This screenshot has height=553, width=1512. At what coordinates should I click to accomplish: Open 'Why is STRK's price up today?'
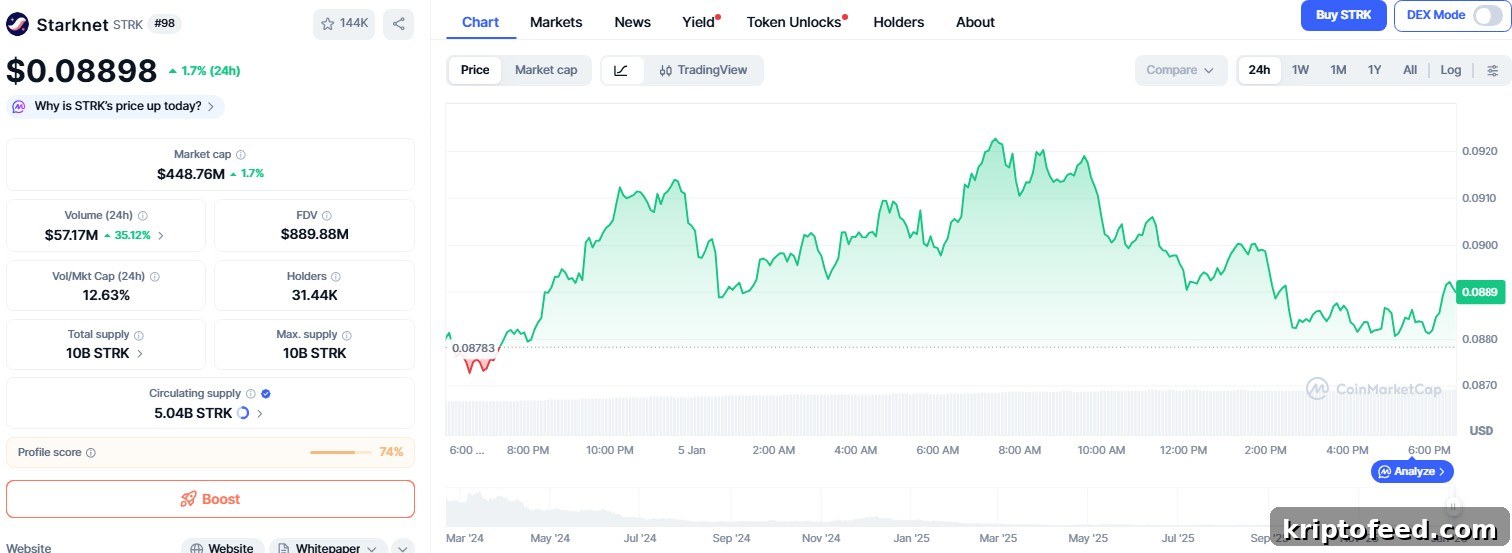116,106
